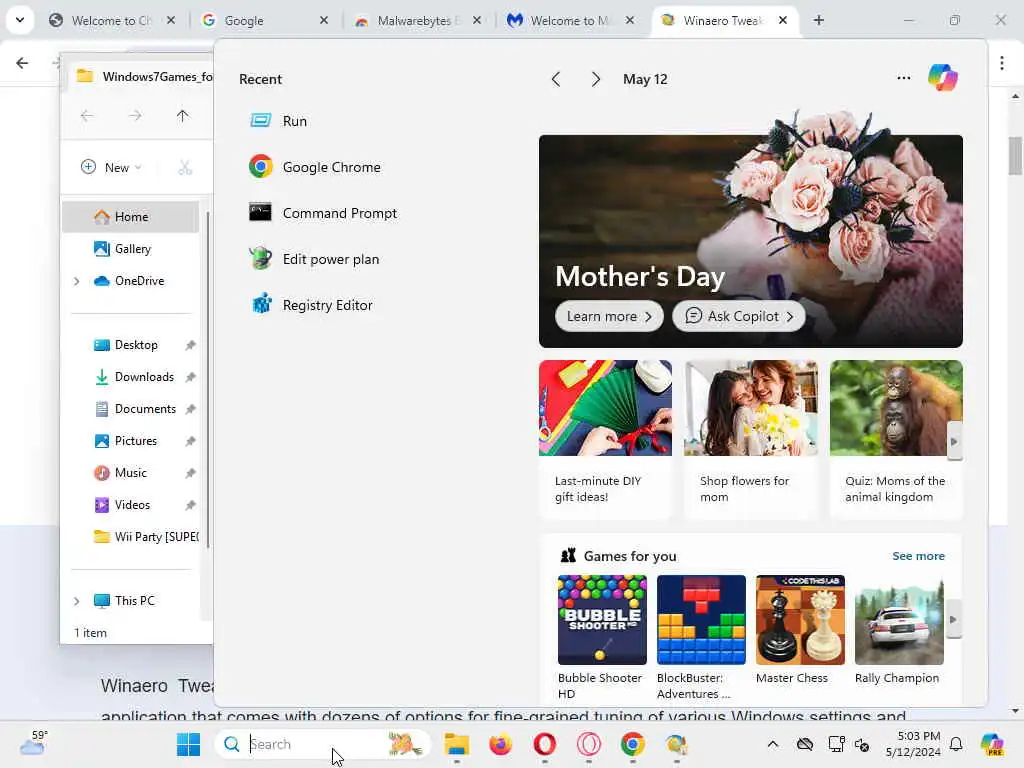The height and width of the screenshot is (768, 1024).
Task: Click the up-folder arrow in File Explorer
Action: coord(182,116)
